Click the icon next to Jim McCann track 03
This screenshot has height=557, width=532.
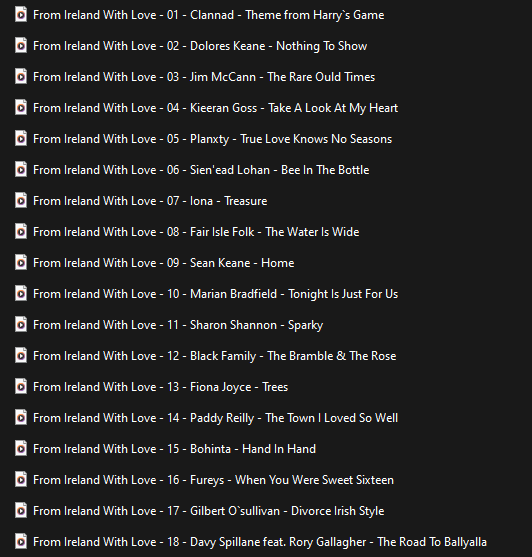[x=21, y=76]
